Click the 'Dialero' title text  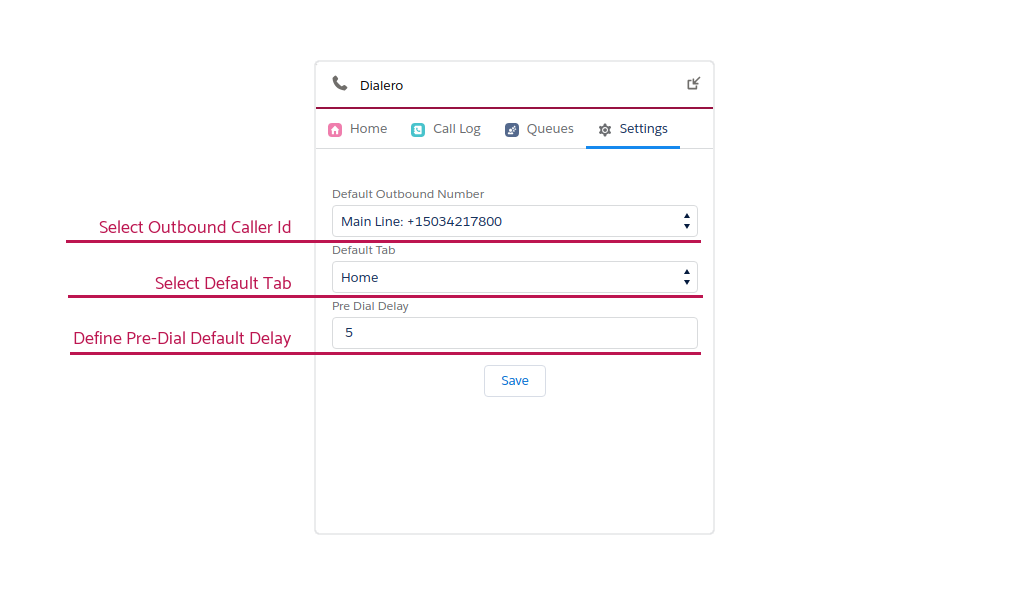click(381, 86)
